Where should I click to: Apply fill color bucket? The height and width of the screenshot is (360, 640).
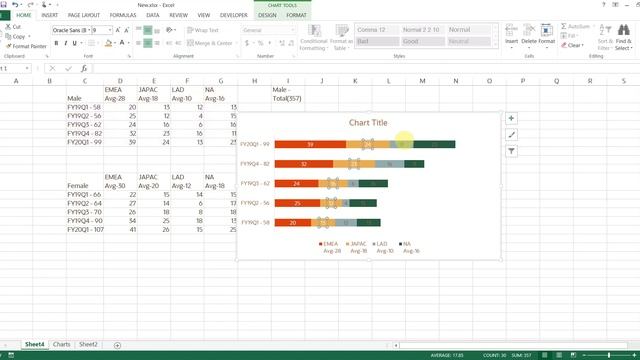[108, 43]
